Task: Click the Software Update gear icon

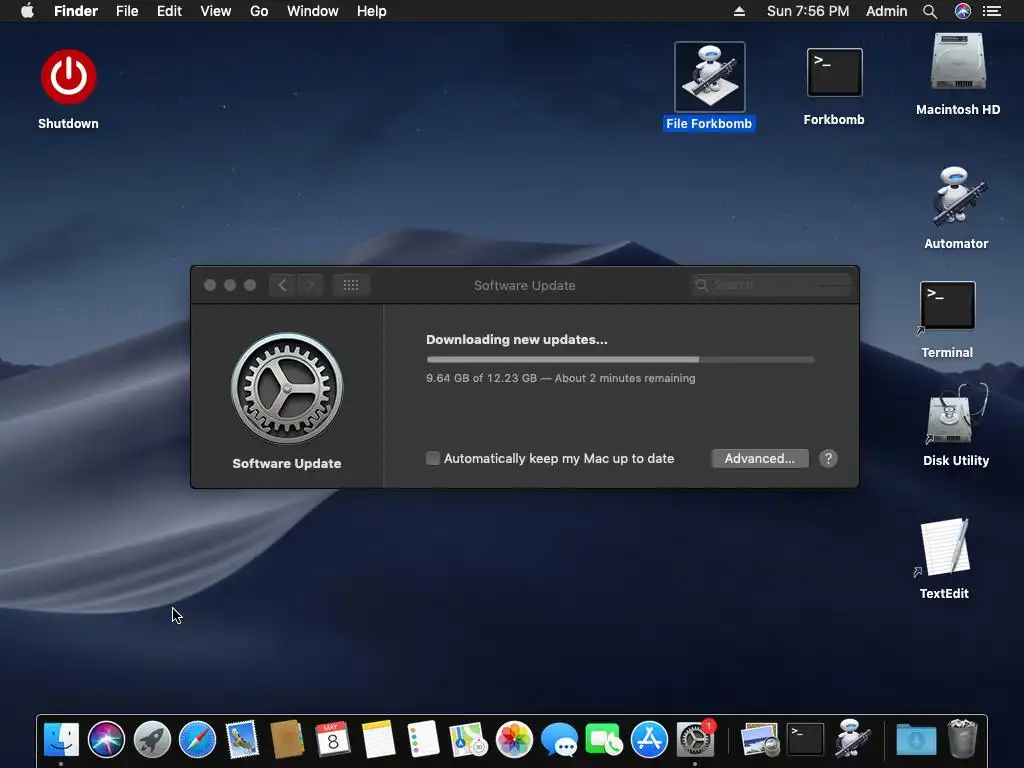Action: point(287,389)
